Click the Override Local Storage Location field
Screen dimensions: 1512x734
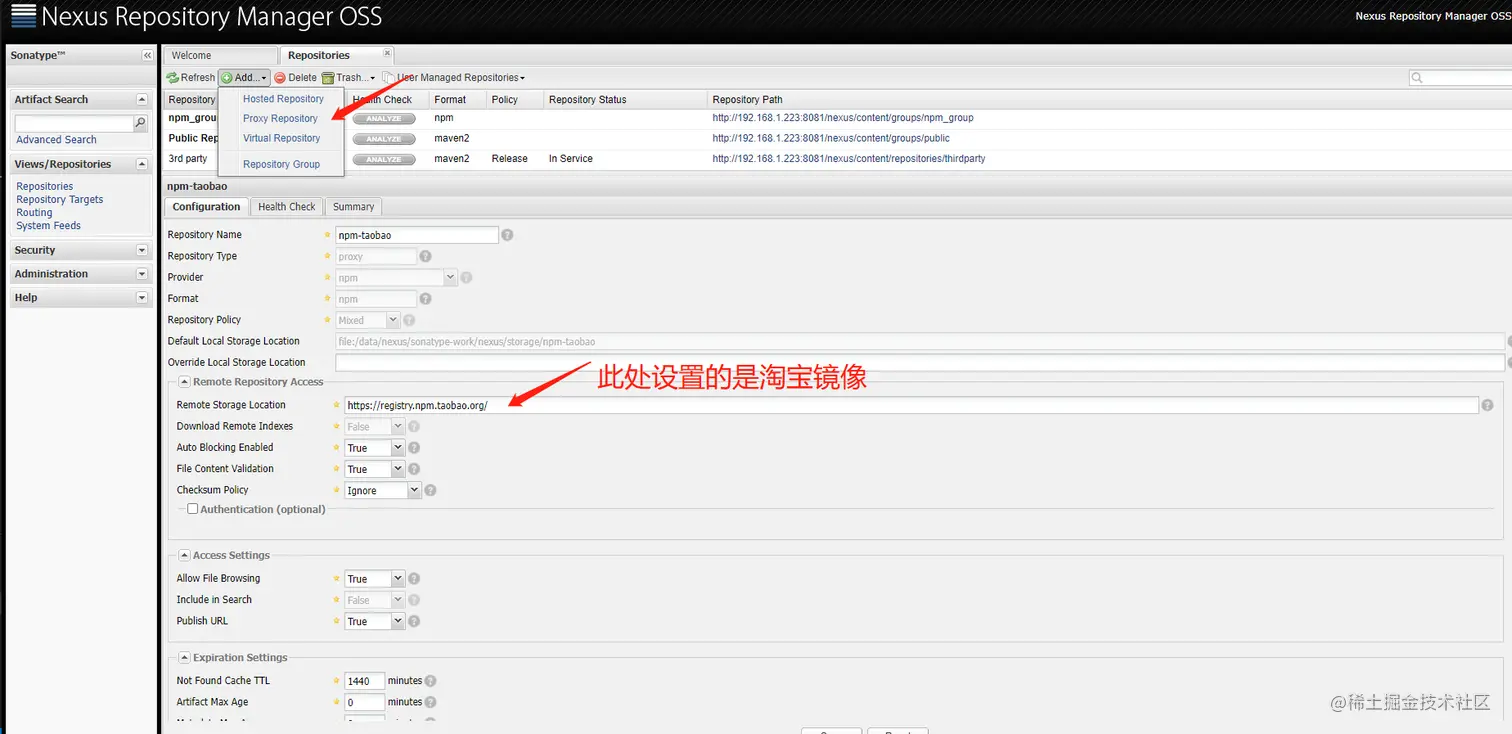[x=919, y=362]
